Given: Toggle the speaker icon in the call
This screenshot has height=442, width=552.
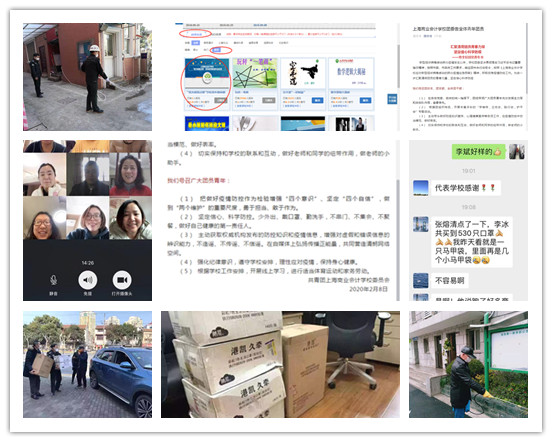Looking at the screenshot, I should [x=88, y=280].
